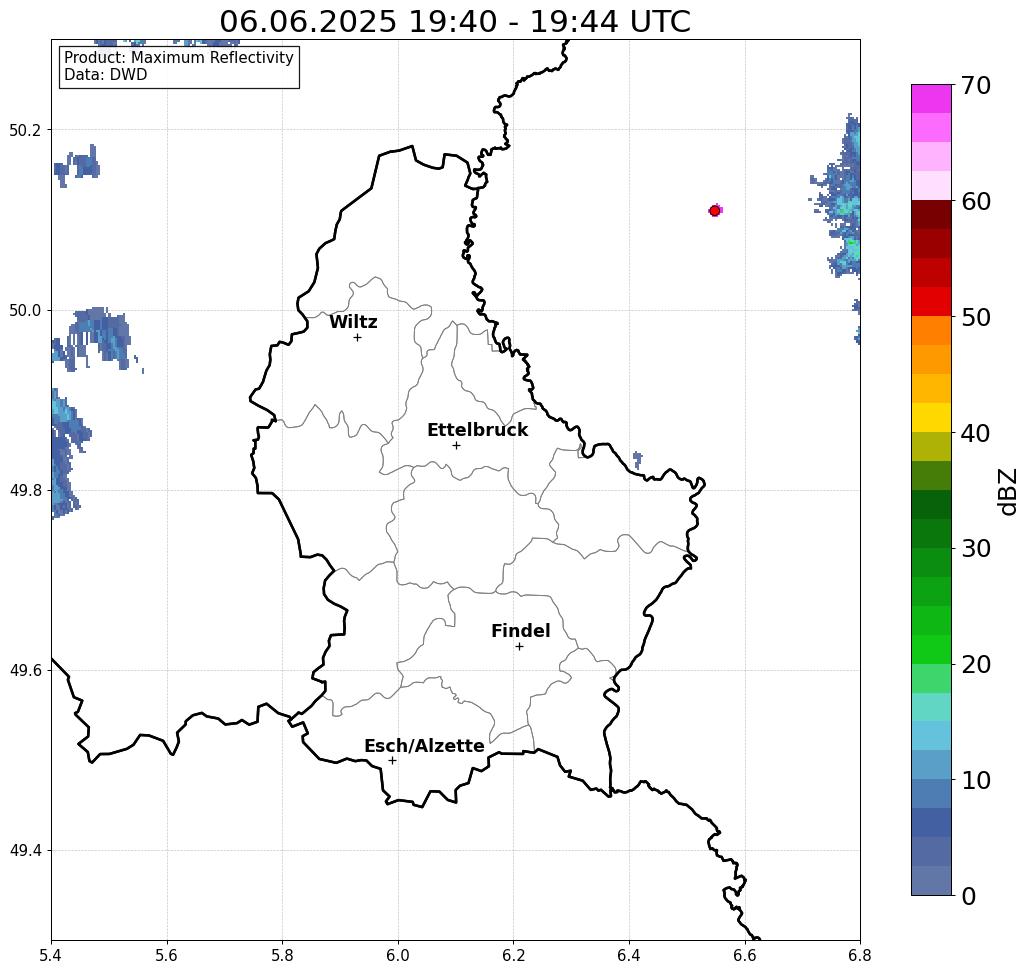This screenshot has width=1029, height=973.
Task: Click the red high-reflectivity dot east of Luxembourg
Action: point(715,211)
